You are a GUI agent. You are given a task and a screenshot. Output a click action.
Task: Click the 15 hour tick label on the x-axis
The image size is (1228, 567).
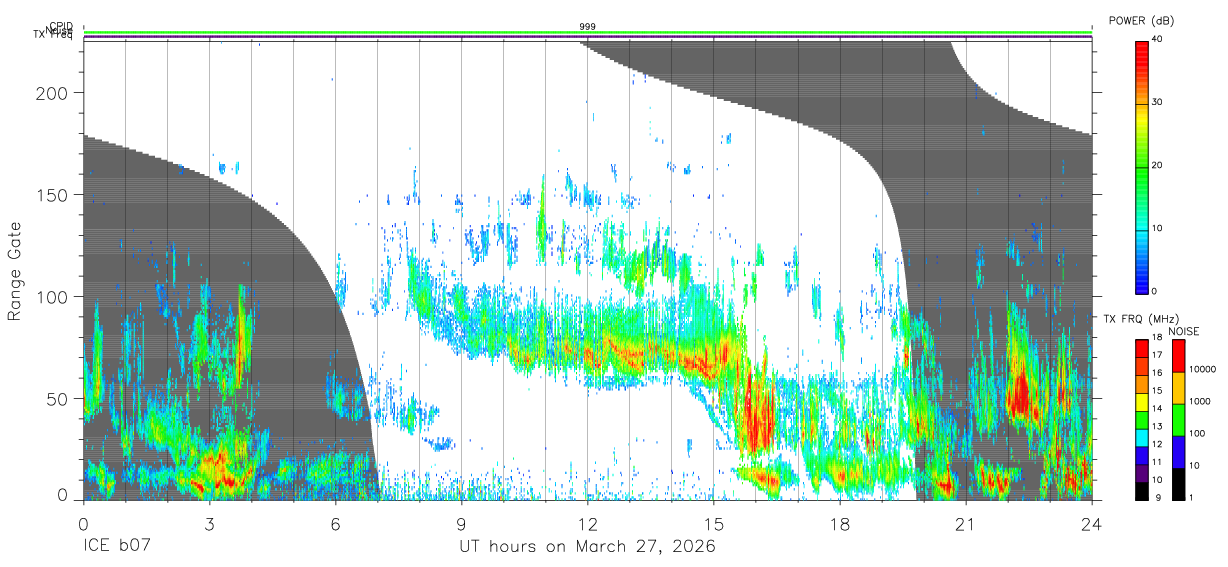[714, 524]
